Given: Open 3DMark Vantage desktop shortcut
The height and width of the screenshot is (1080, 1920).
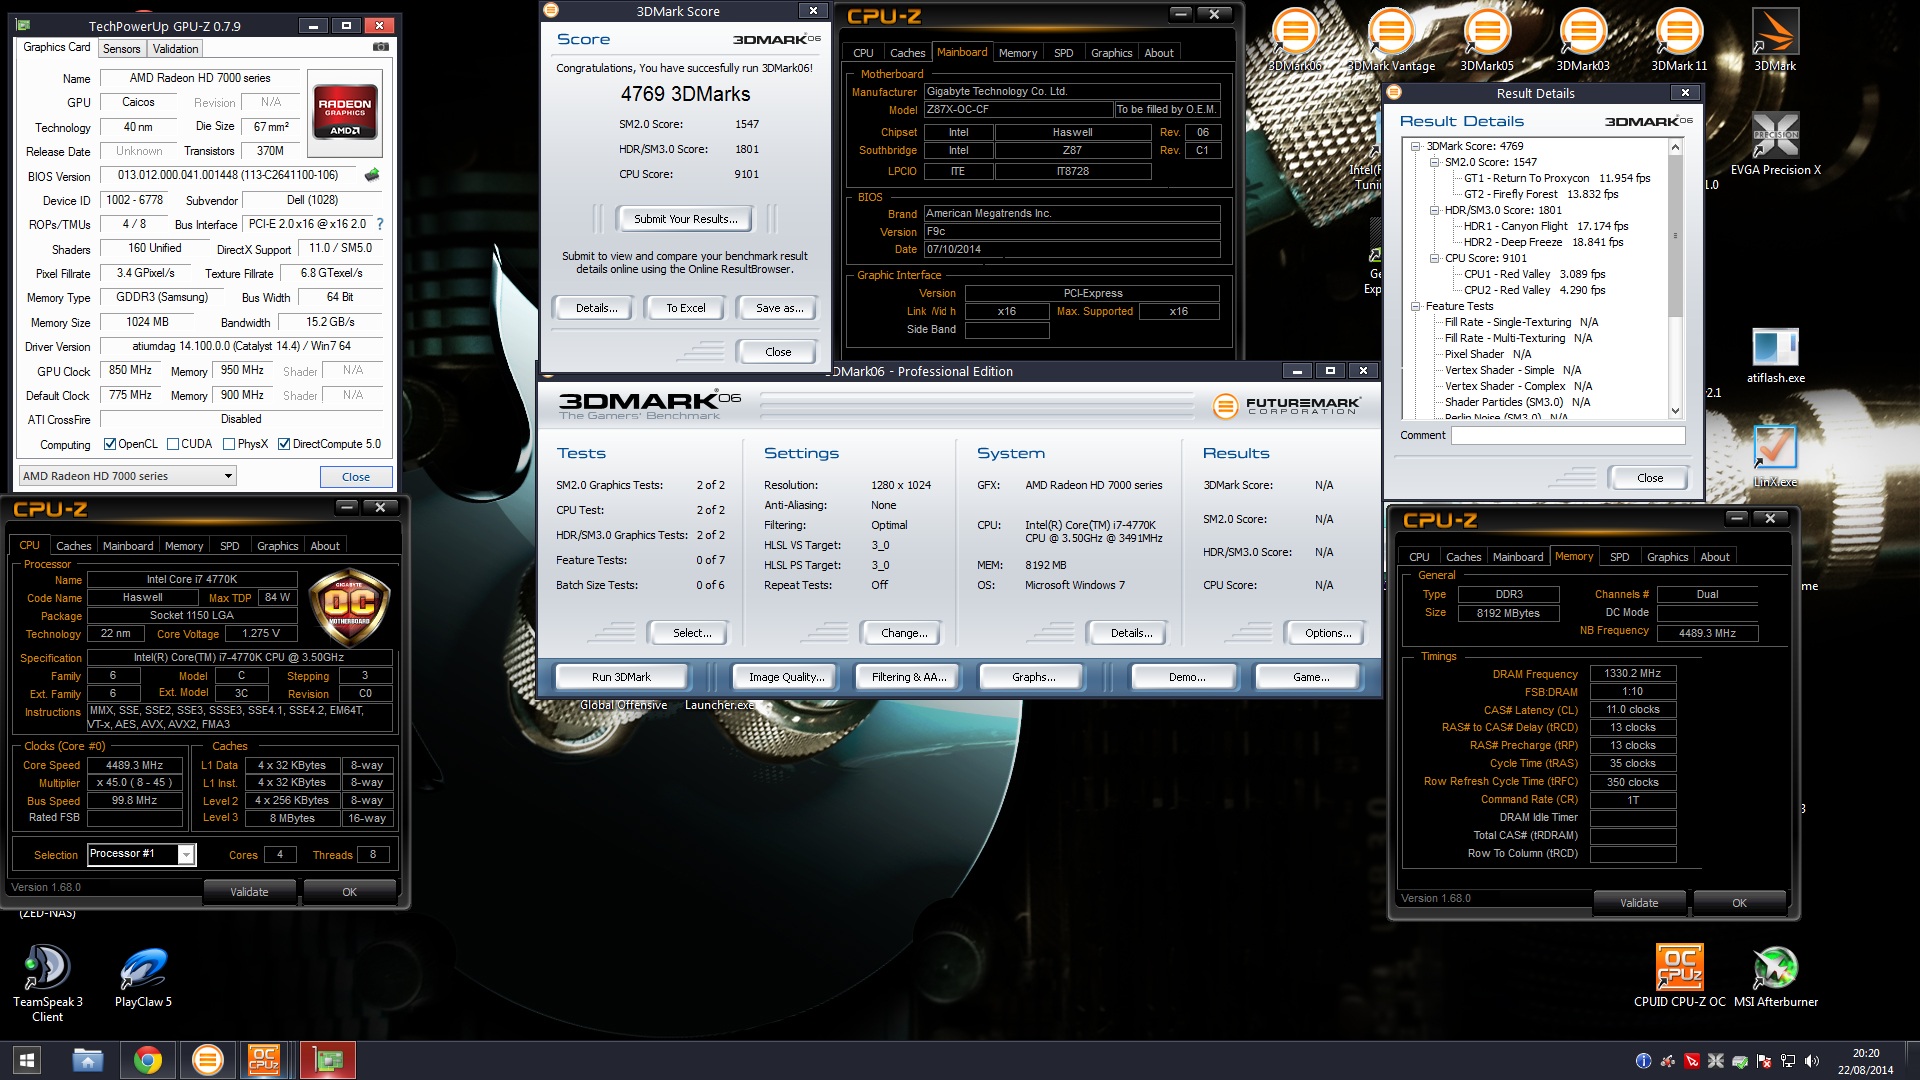Looking at the screenshot, I should [x=1391, y=40].
